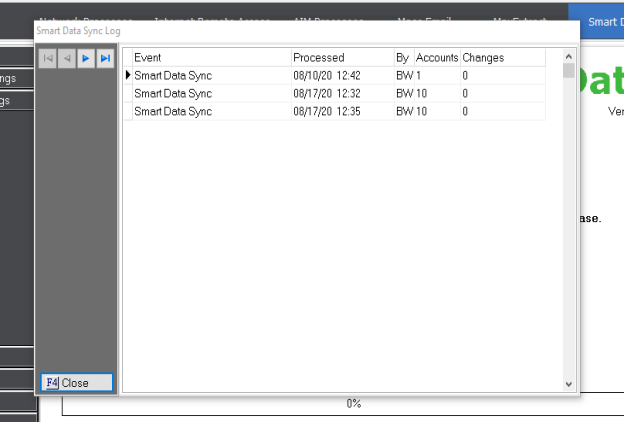Go to the first log record

point(47,60)
